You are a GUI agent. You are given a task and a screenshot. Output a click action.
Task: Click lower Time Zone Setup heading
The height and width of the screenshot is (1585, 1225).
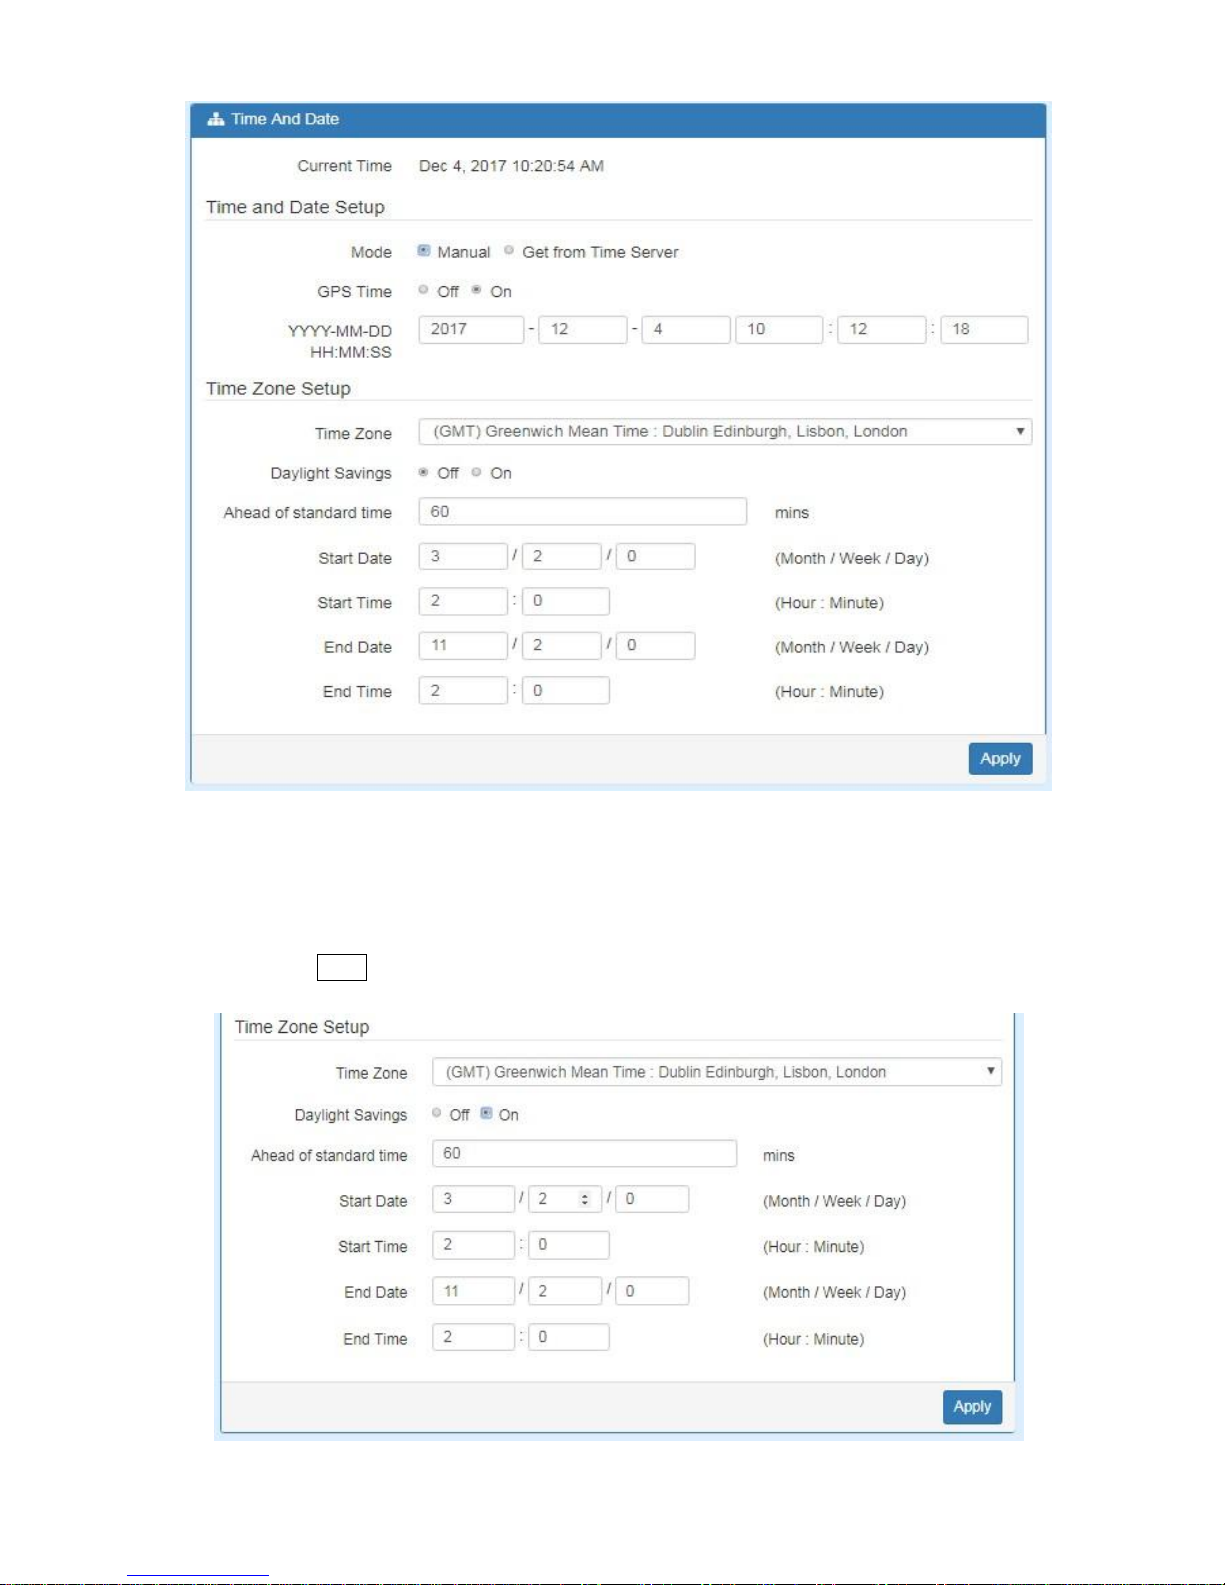[x=302, y=1027]
